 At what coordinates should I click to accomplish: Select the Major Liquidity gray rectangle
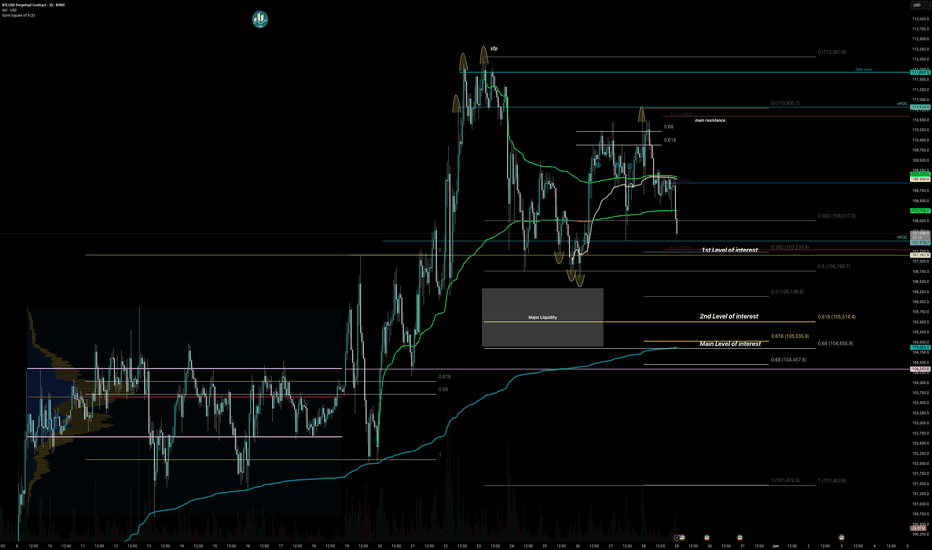543,318
